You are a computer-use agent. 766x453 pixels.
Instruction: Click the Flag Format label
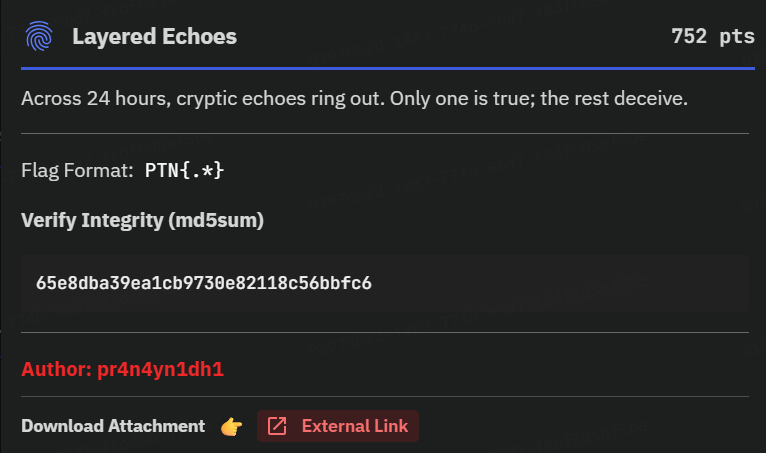click(x=77, y=171)
